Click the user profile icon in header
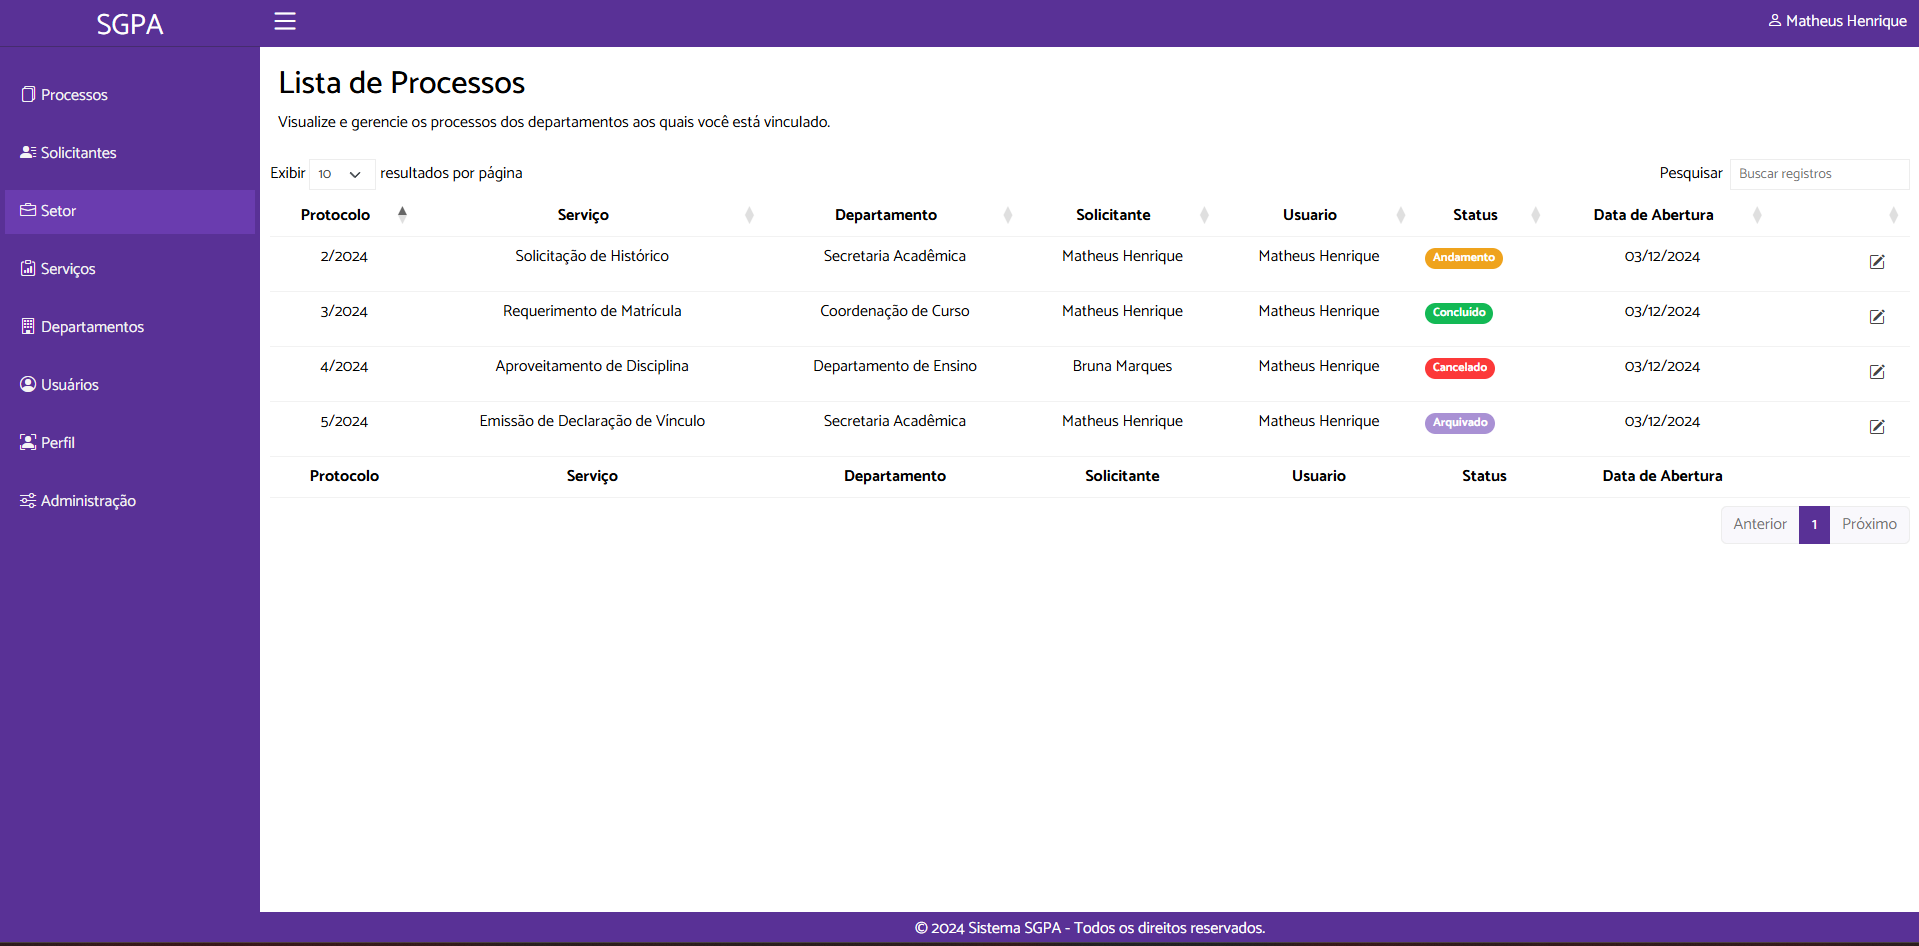 pos(1775,21)
